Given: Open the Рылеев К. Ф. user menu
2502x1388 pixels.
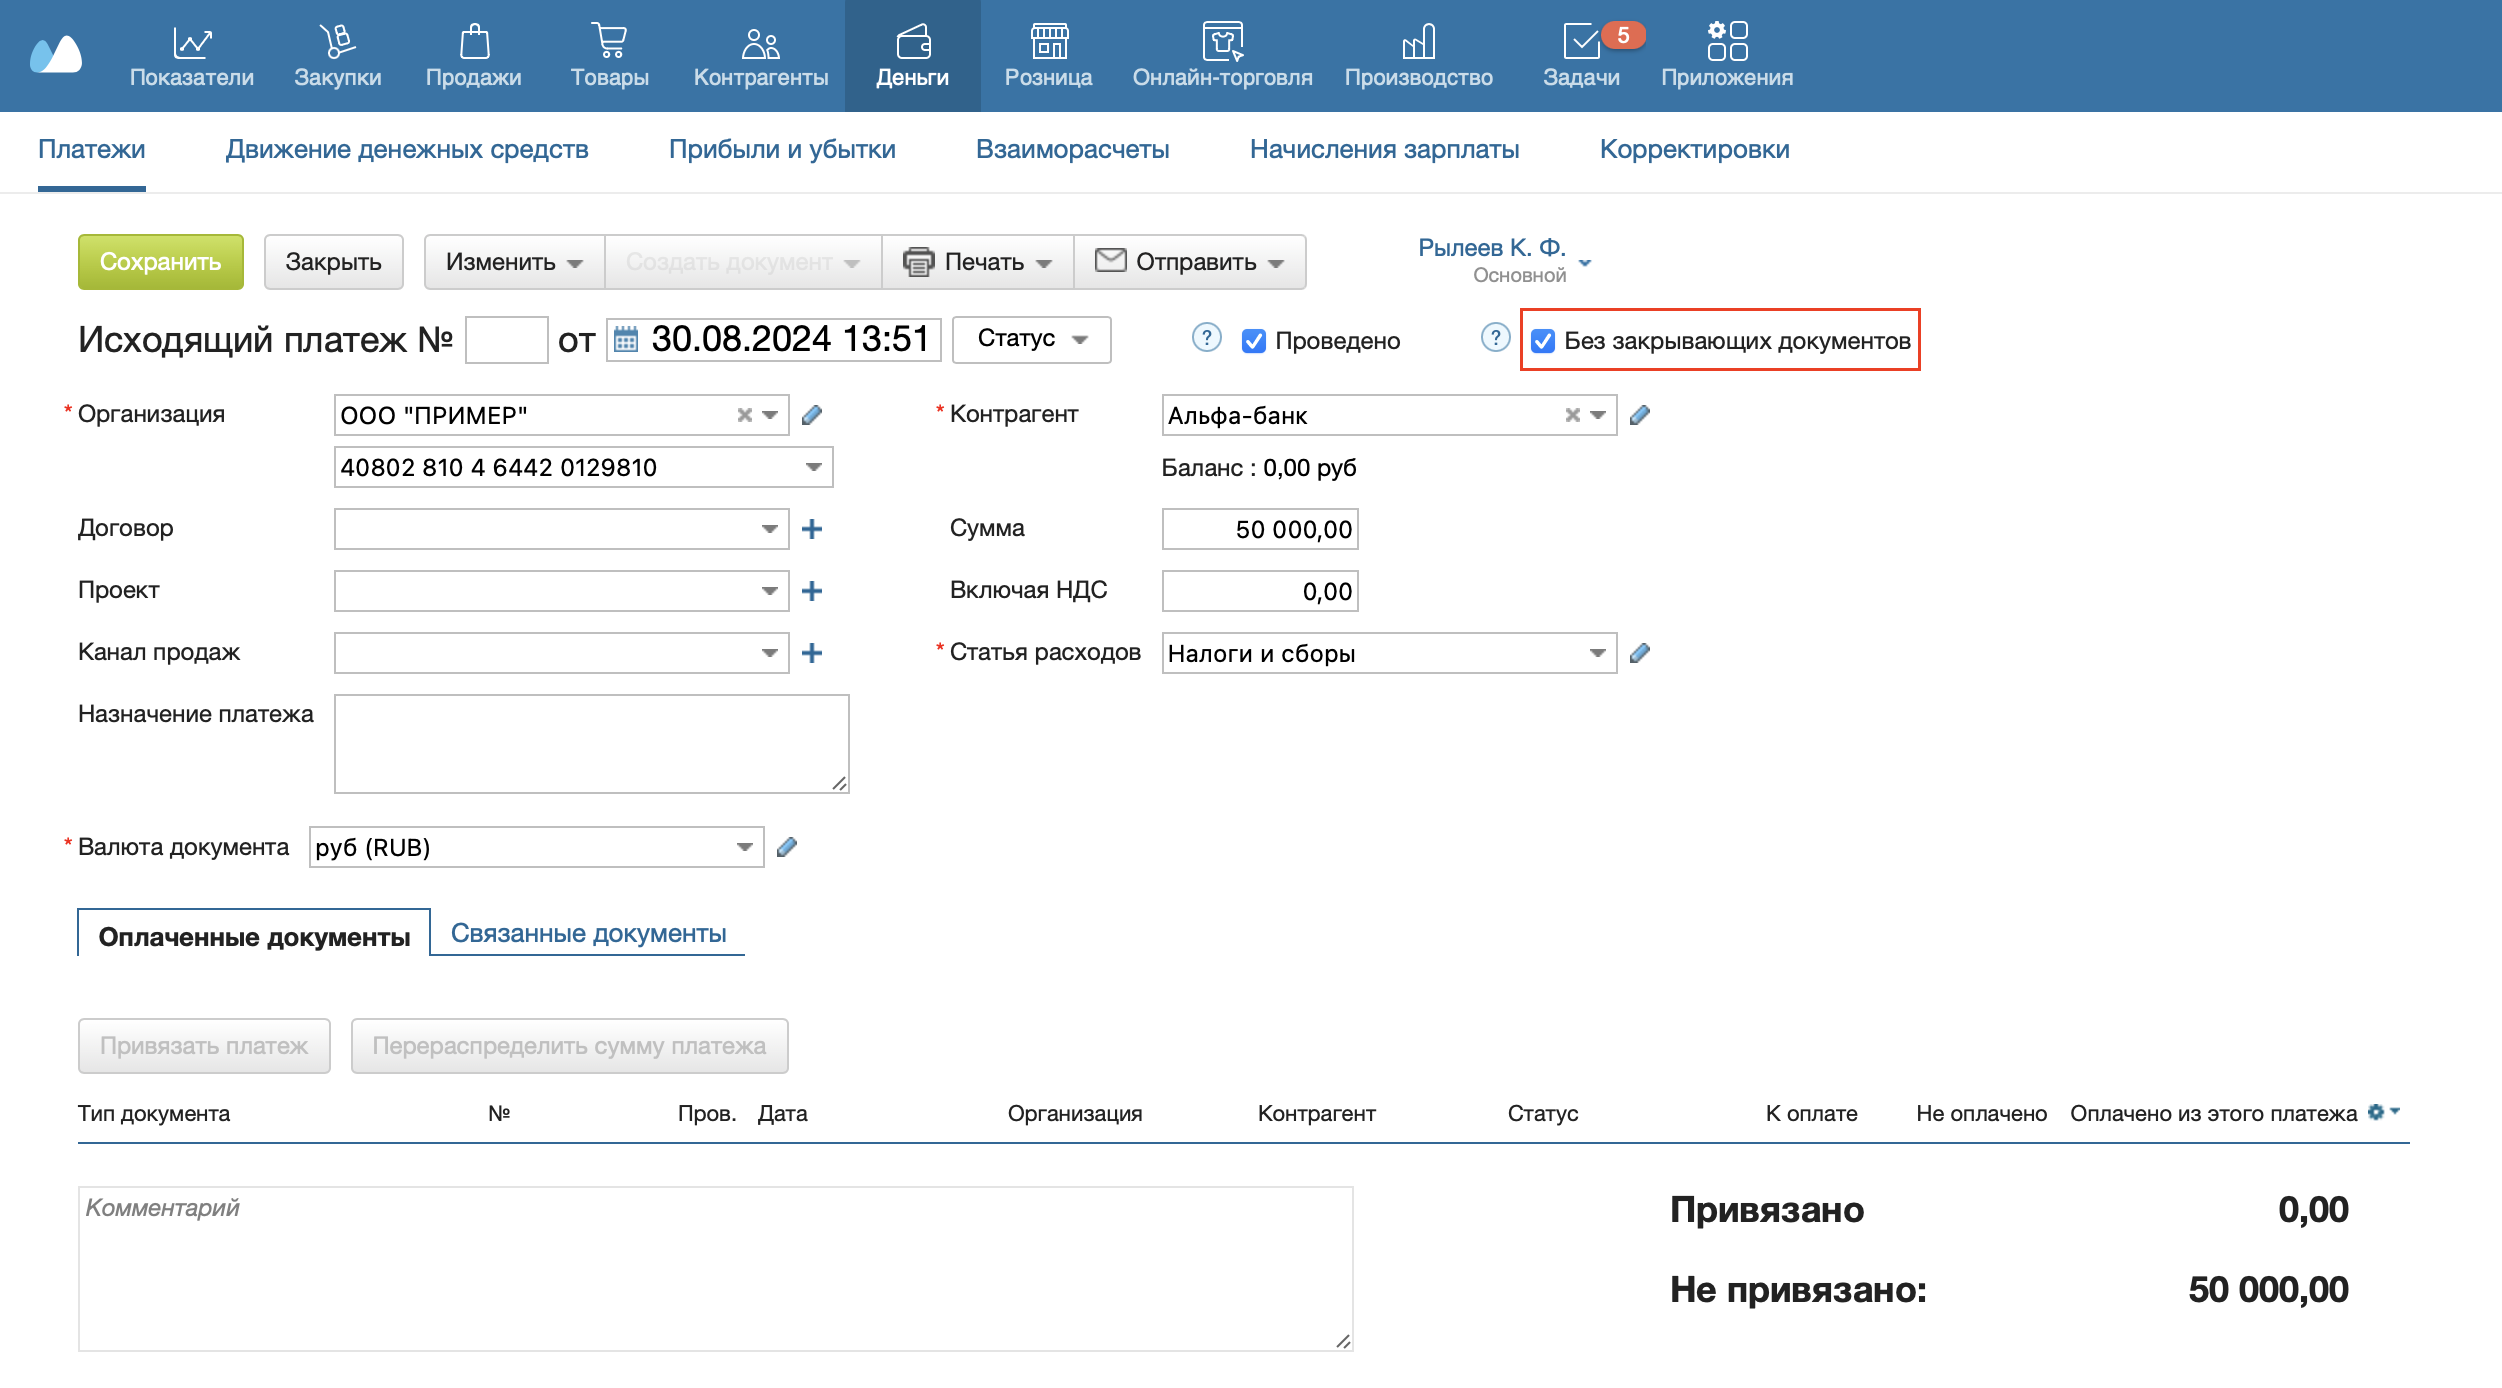Looking at the screenshot, I should tap(1504, 260).
